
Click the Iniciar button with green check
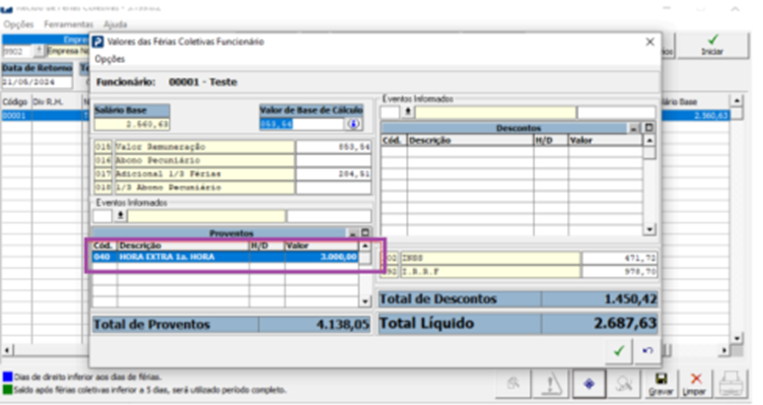[x=712, y=46]
